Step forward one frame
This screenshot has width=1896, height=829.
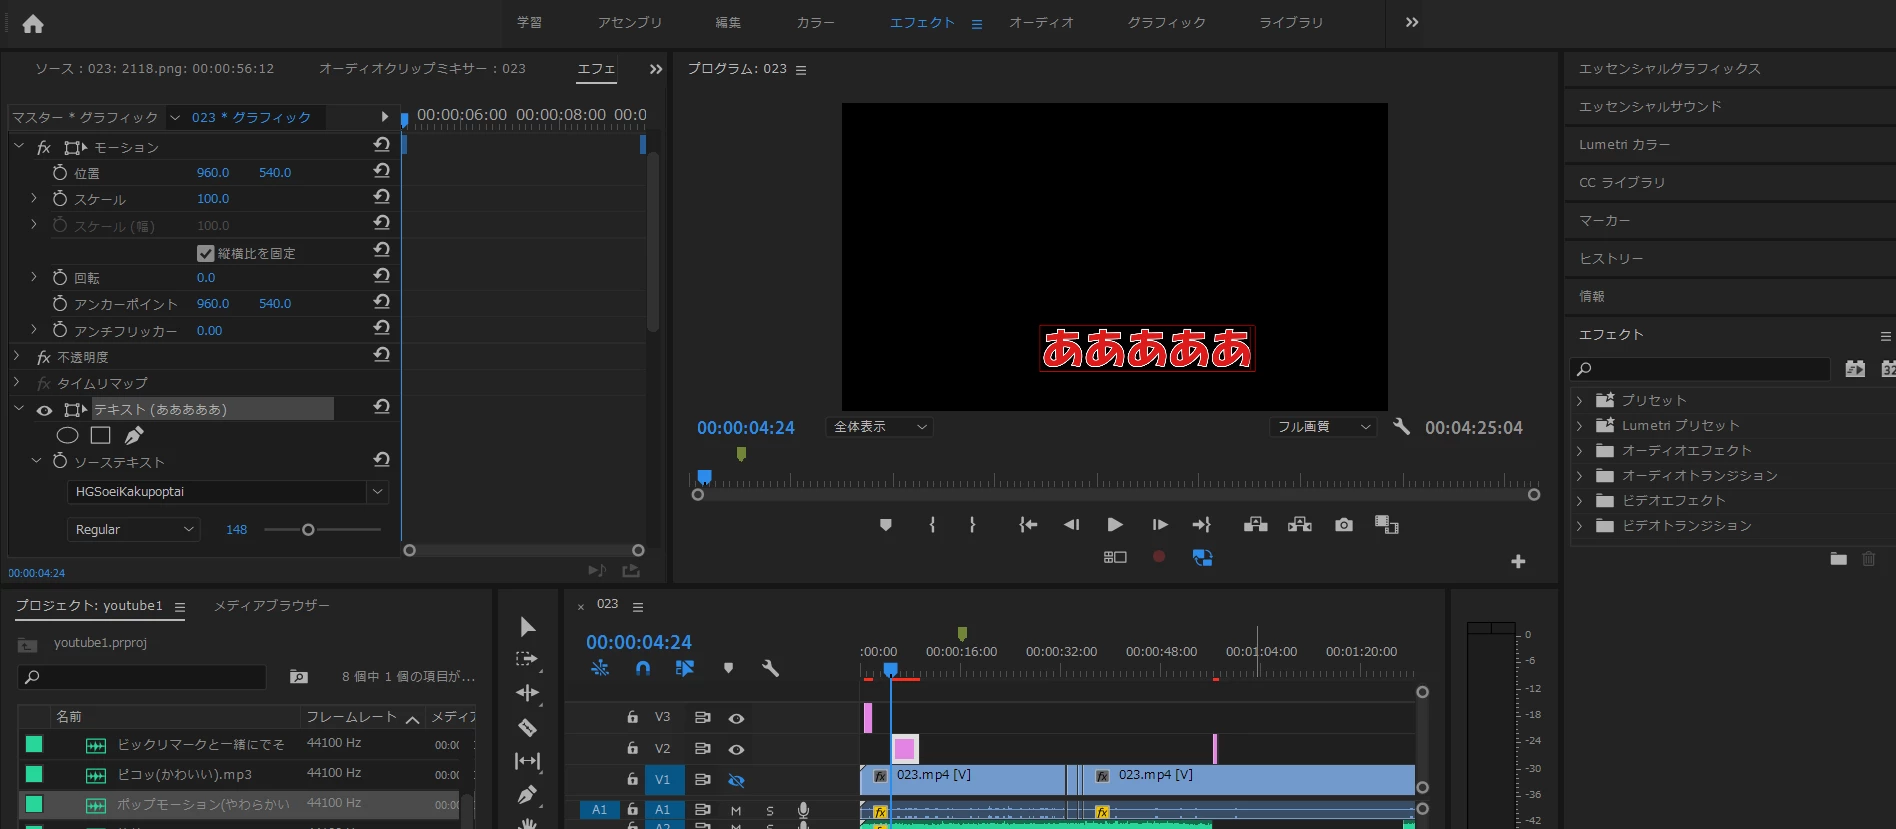coord(1160,525)
